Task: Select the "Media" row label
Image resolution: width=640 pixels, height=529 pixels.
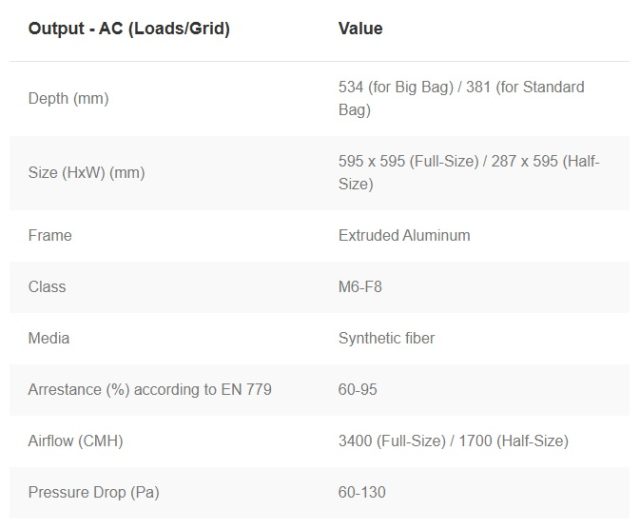Action: click(x=48, y=338)
